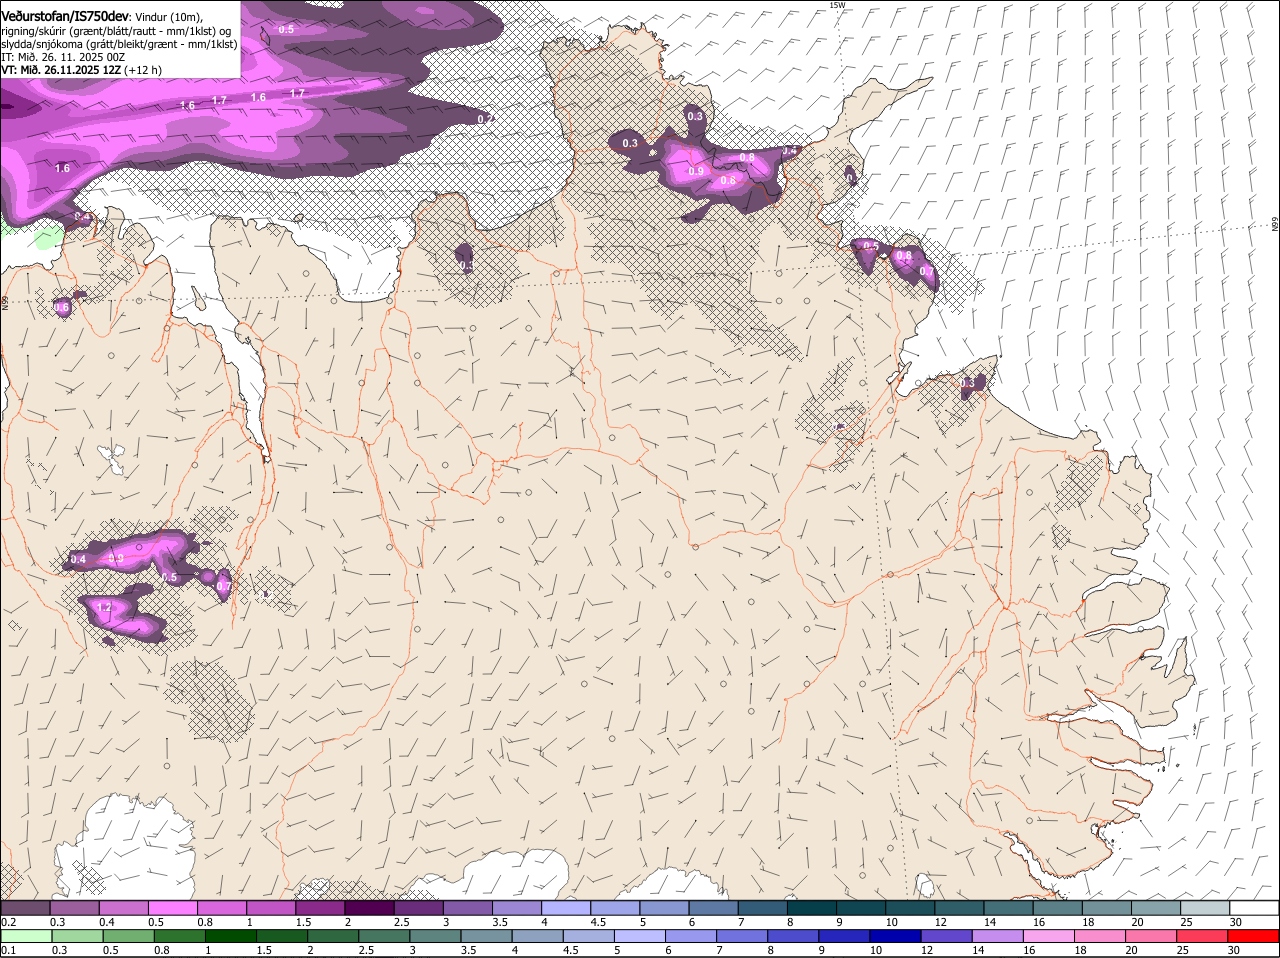Pick the darkest green 1 swatch, lower legend row
Screen dimensions: 1280x958
[x=230, y=936]
